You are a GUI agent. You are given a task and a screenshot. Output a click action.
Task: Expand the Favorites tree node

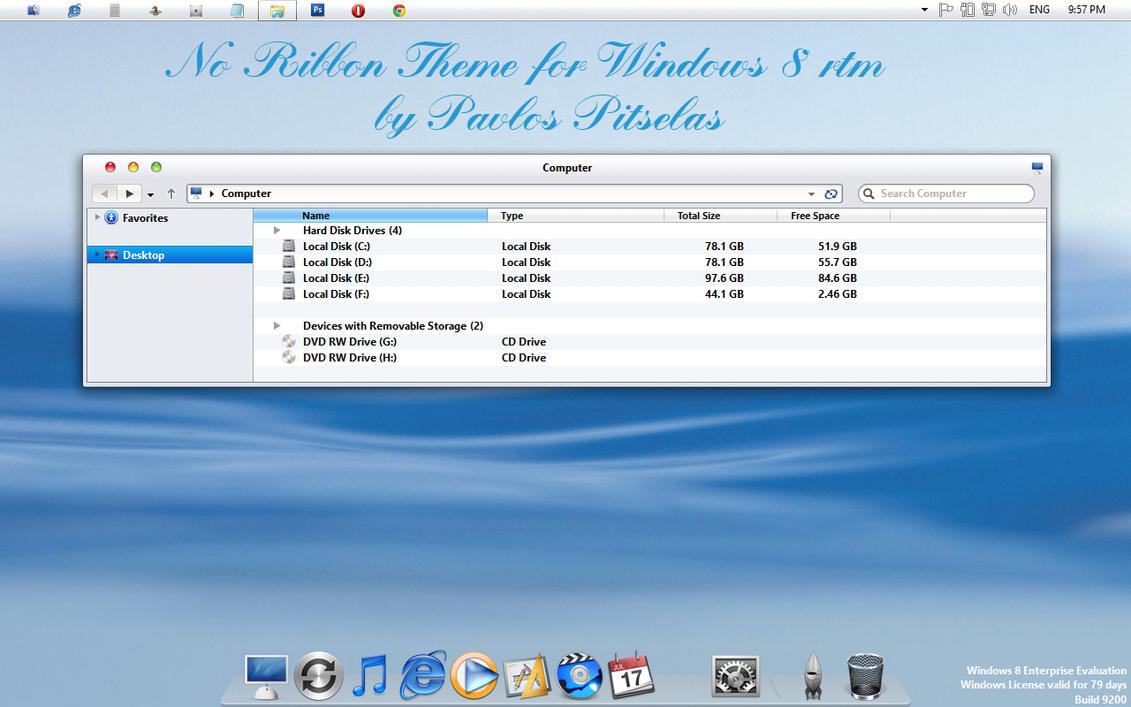[x=97, y=217]
